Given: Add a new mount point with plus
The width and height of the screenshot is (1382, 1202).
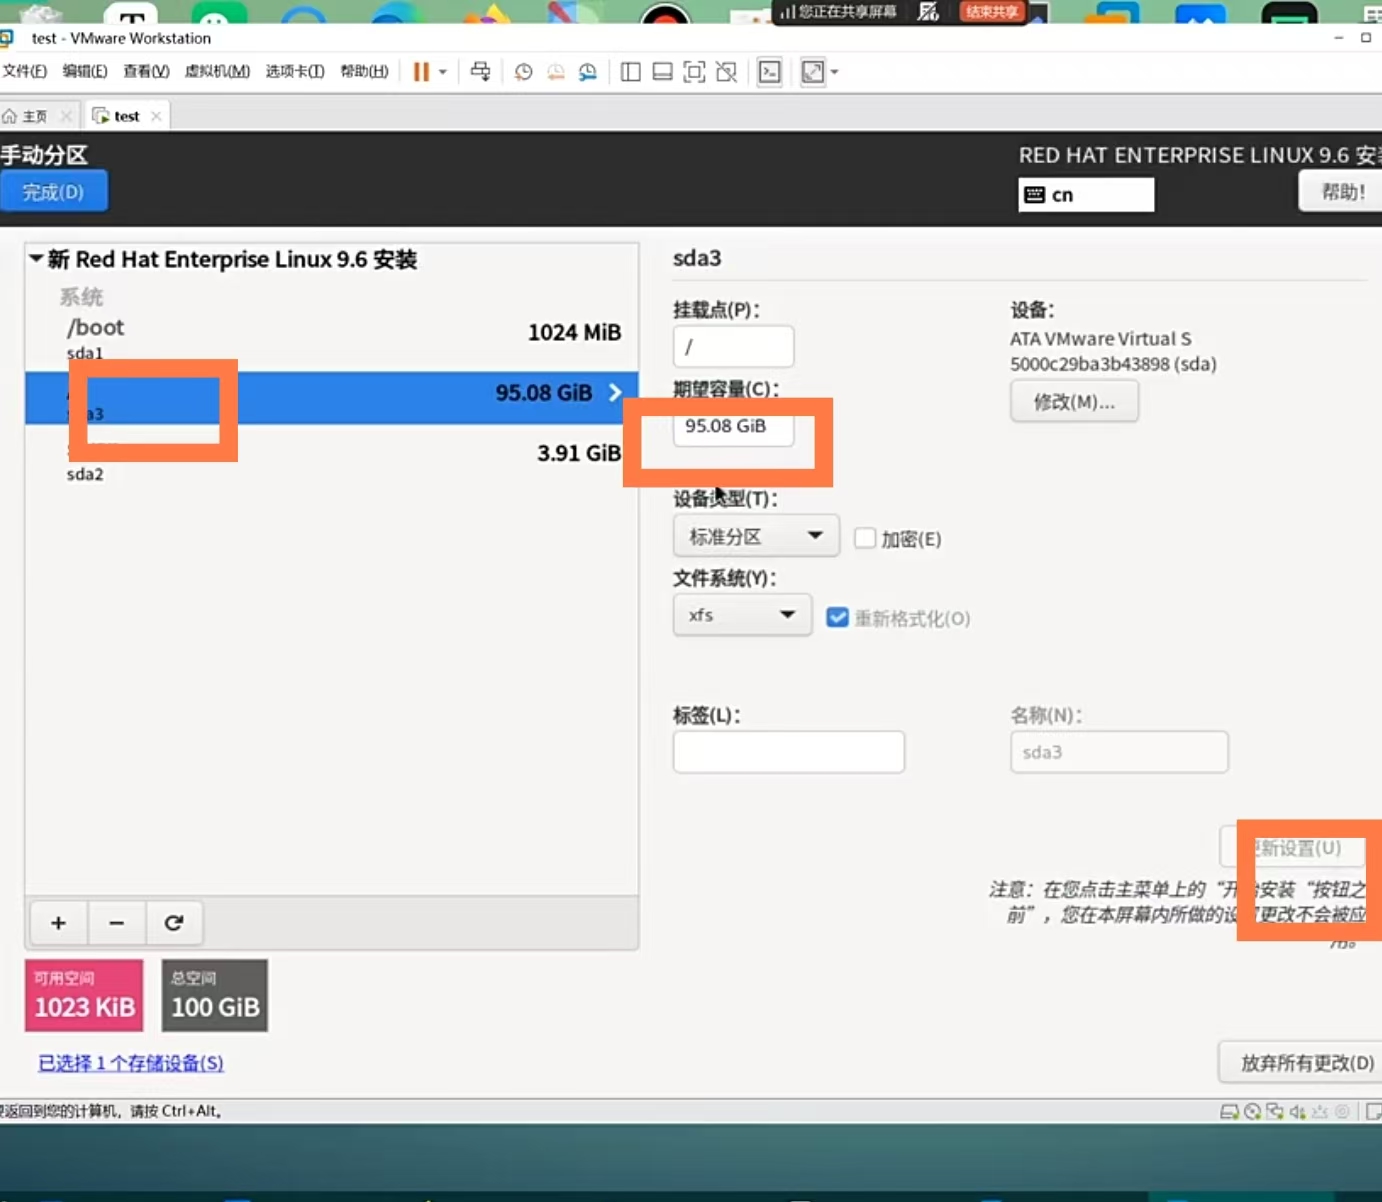Looking at the screenshot, I should tap(59, 923).
